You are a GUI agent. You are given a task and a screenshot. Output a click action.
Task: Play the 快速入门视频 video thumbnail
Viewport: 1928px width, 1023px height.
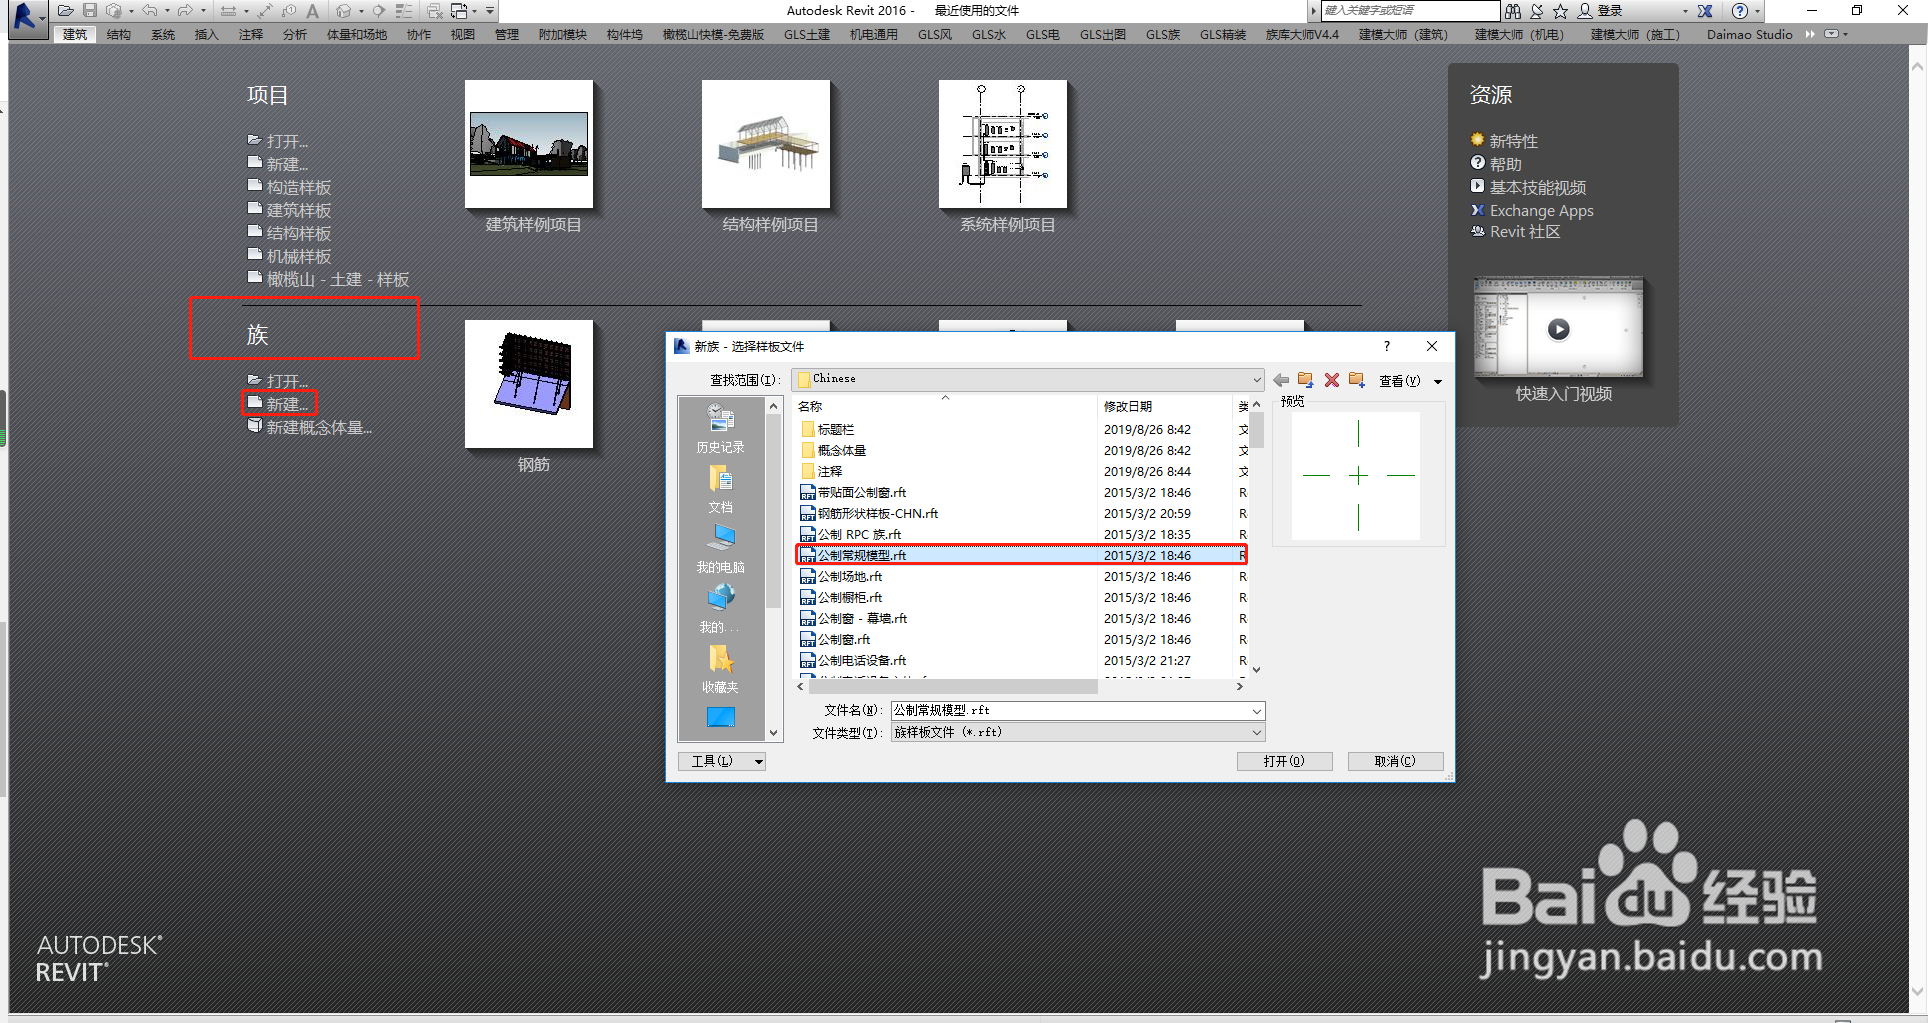click(1558, 329)
